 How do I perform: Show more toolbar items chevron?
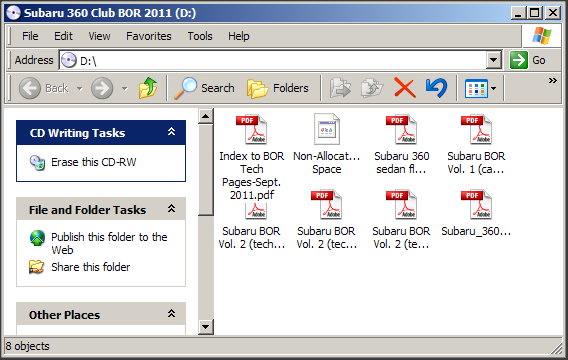click(x=552, y=80)
